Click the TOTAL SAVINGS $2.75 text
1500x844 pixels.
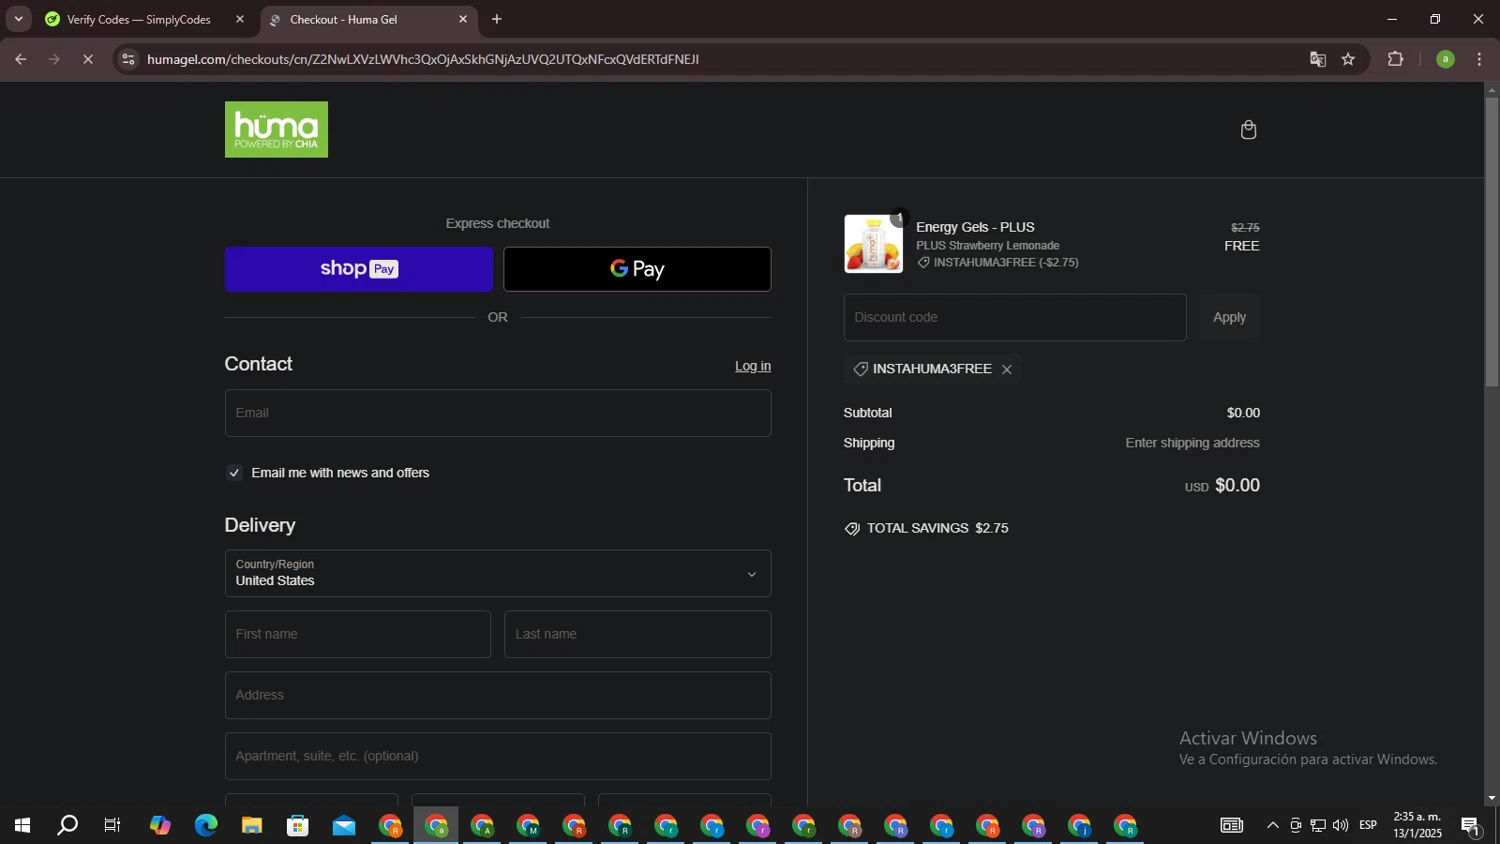[937, 529]
